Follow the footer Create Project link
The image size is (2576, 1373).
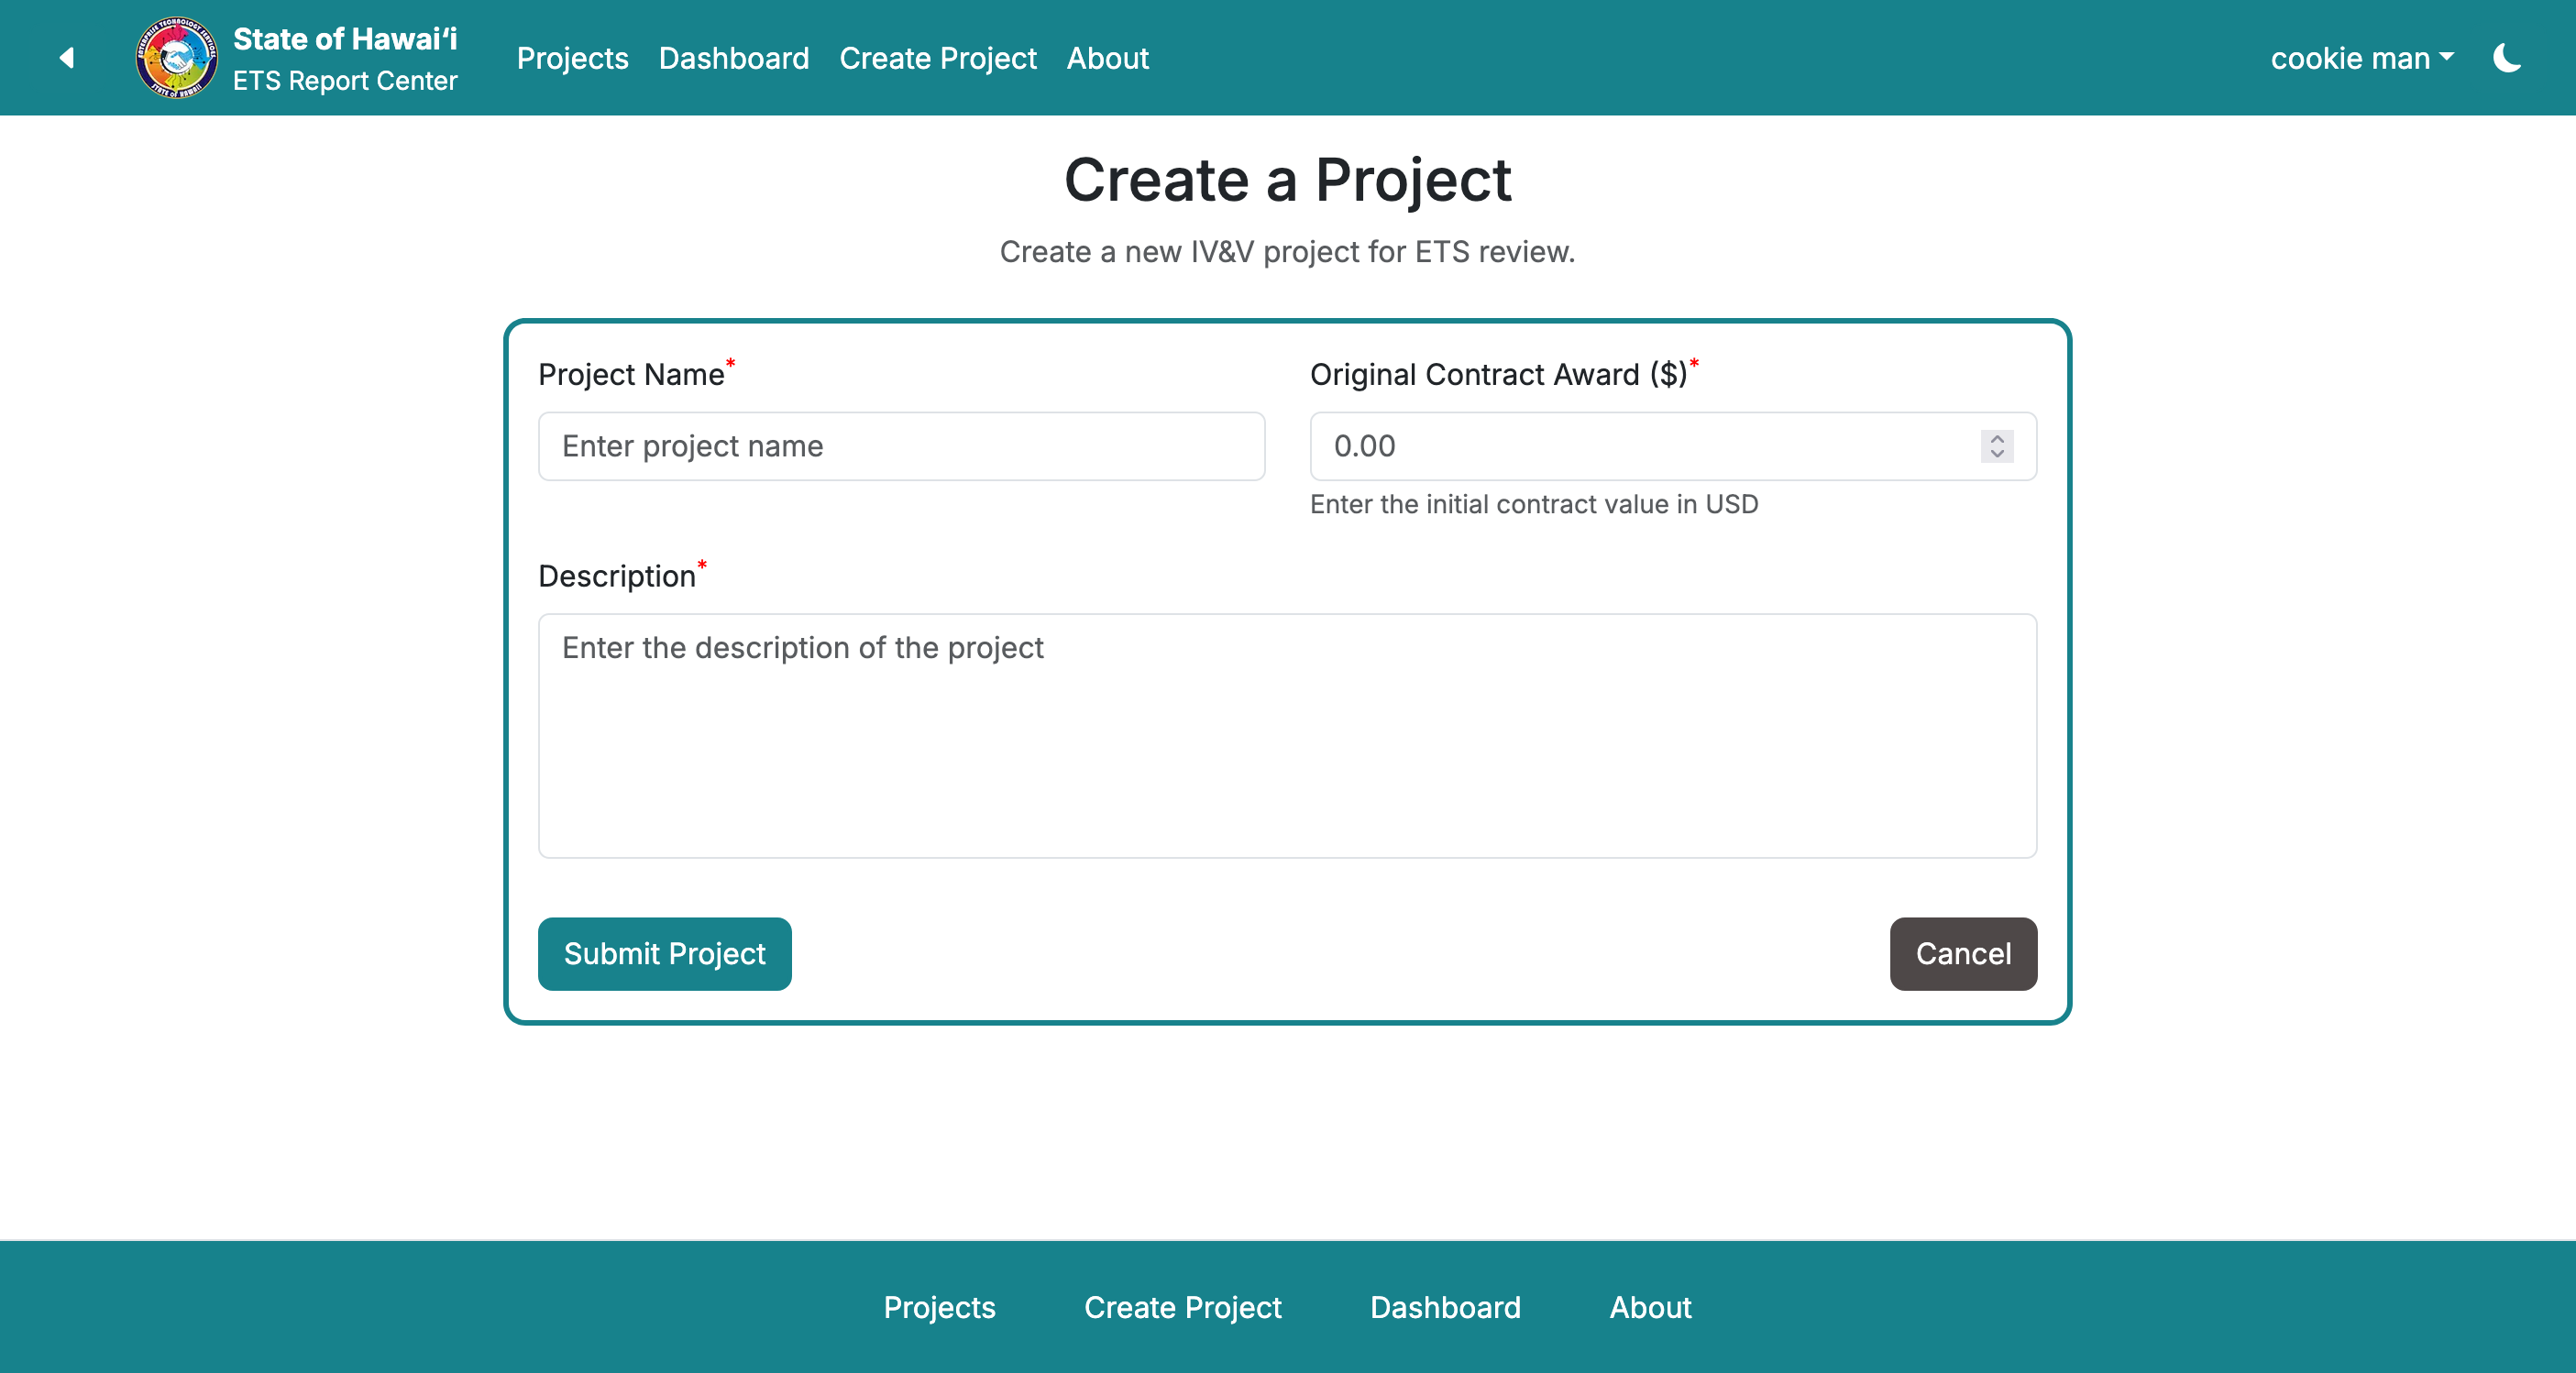click(1182, 1307)
